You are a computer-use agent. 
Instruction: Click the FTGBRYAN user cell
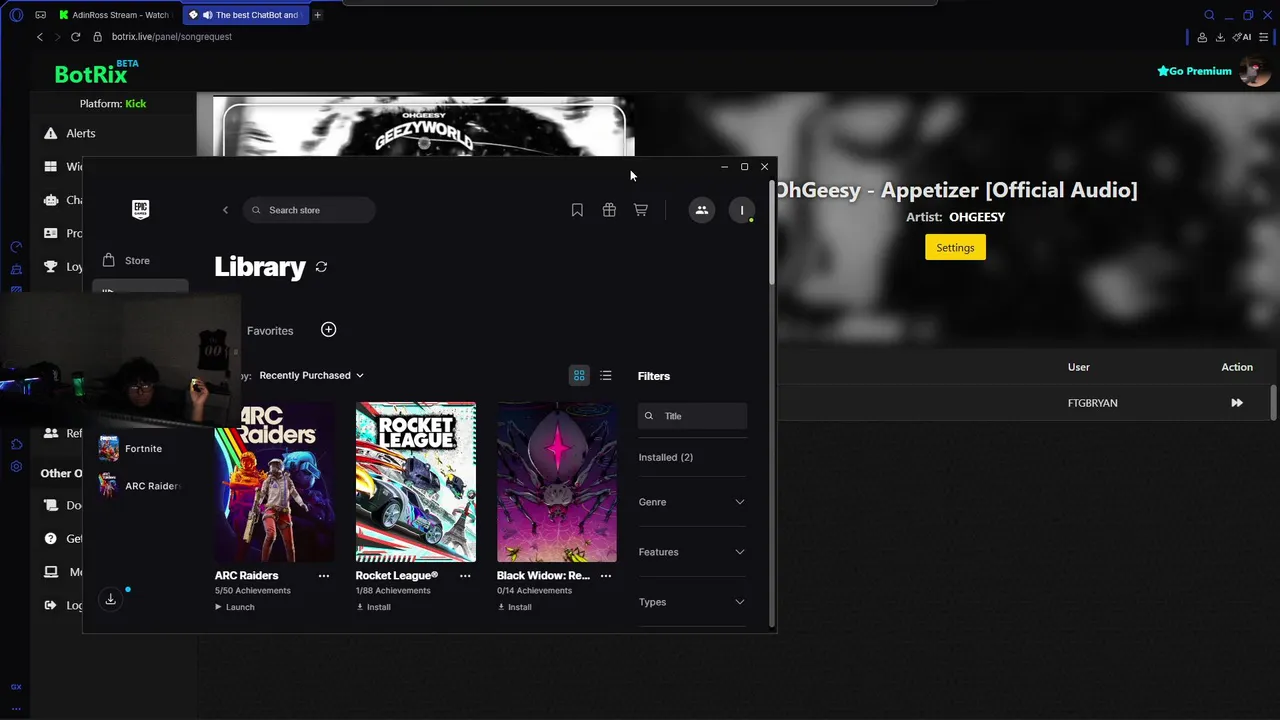coord(1092,403)
